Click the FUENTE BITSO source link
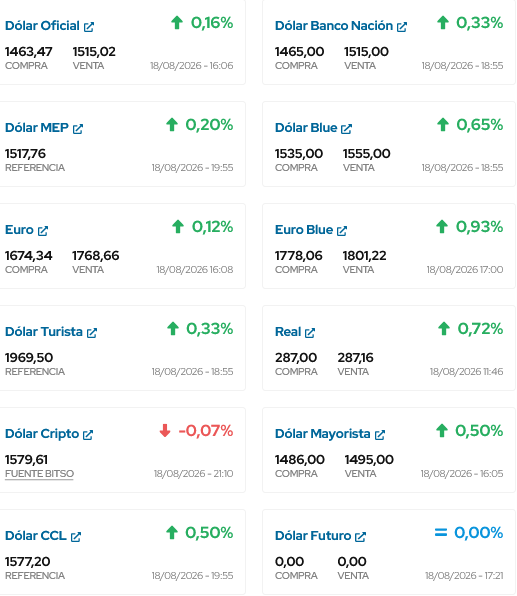The height and width of the screenshot is (596, 517). 39,474
